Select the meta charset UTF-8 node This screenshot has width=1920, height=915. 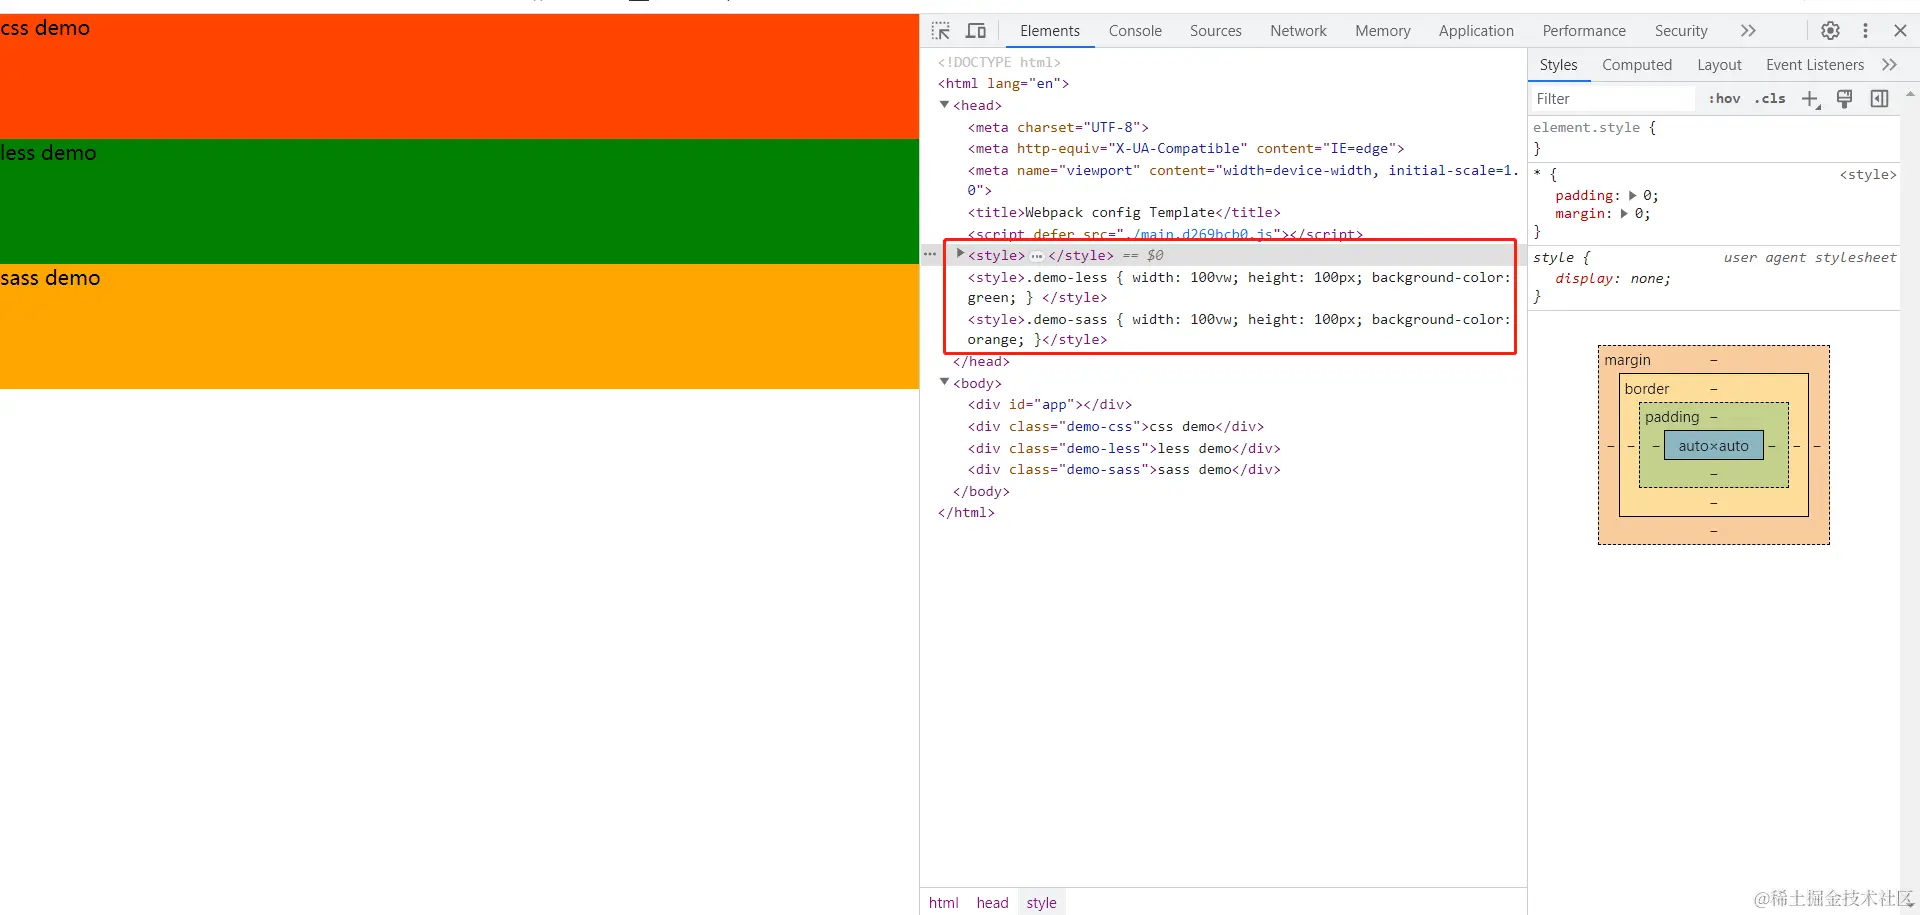(1058, 127)
